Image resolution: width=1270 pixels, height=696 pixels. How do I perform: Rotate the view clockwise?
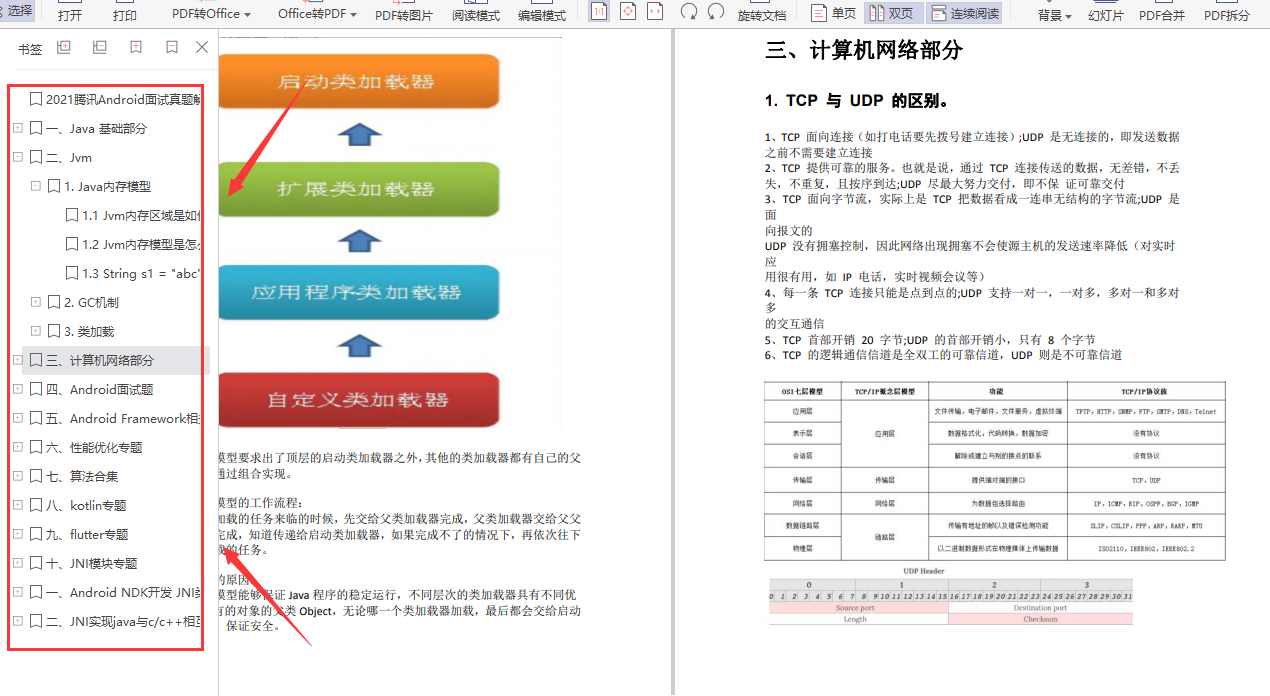716,12
